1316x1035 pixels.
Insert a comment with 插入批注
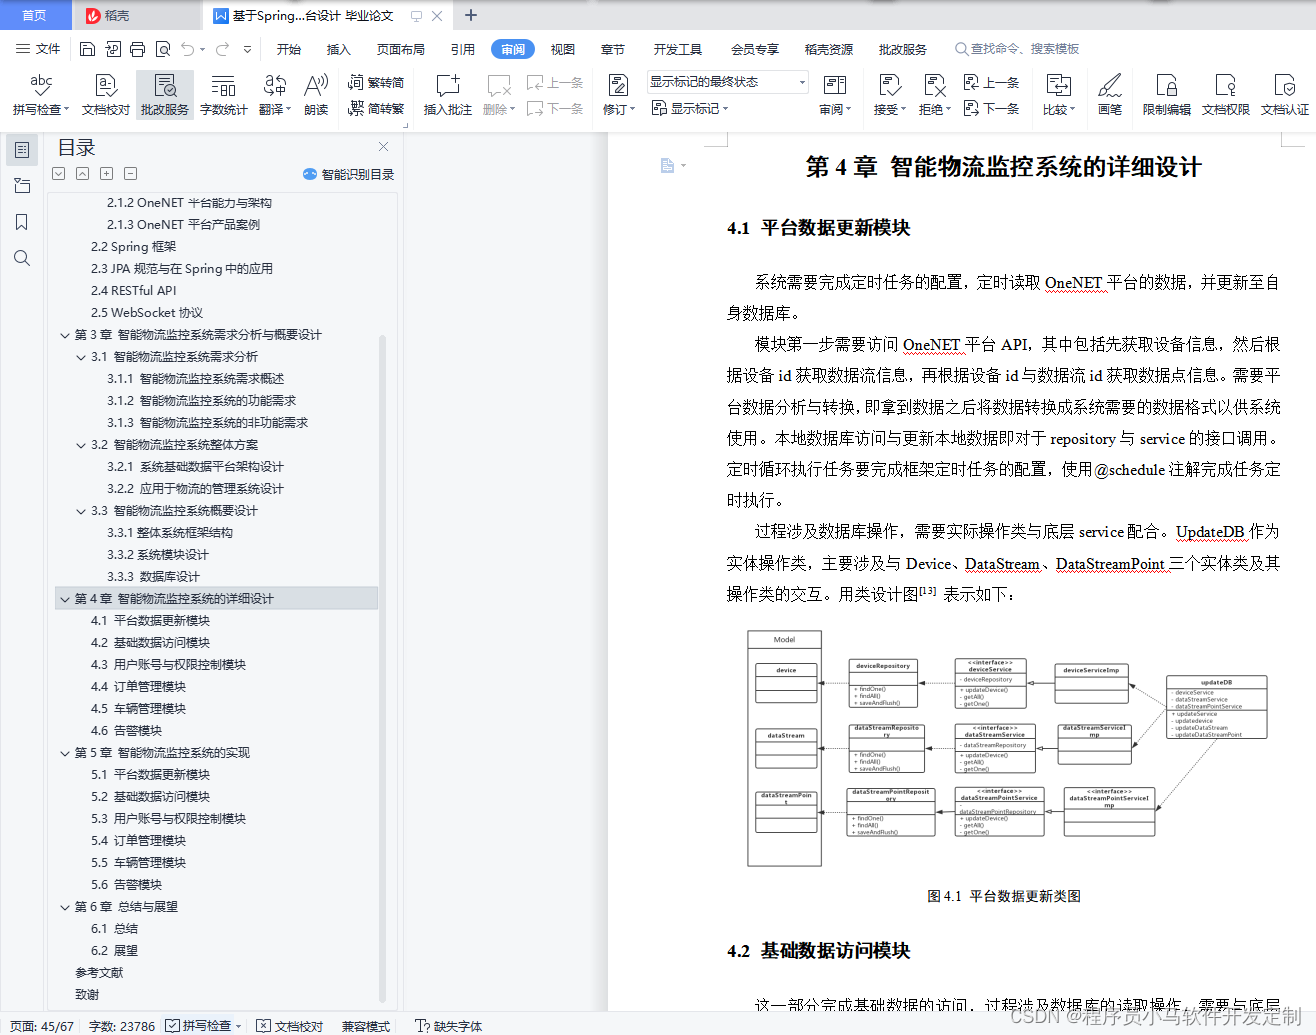(x=448, y=95)
